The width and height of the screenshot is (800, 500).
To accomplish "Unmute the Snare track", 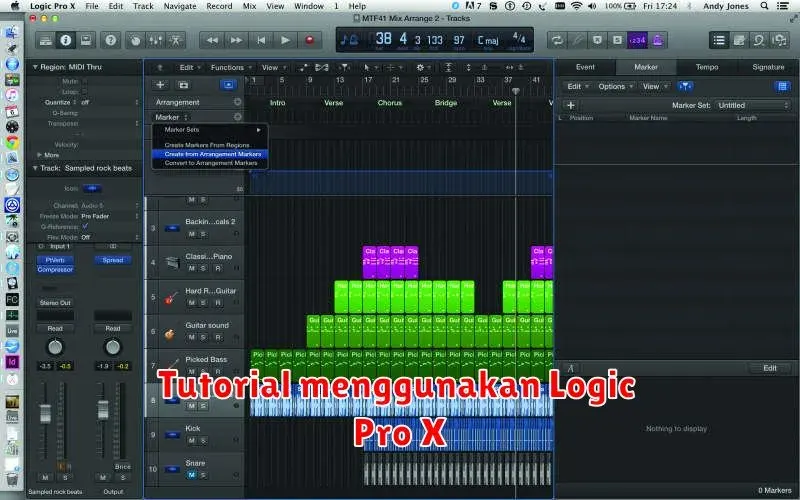I will pyautogui.click(x=191, y=475).
